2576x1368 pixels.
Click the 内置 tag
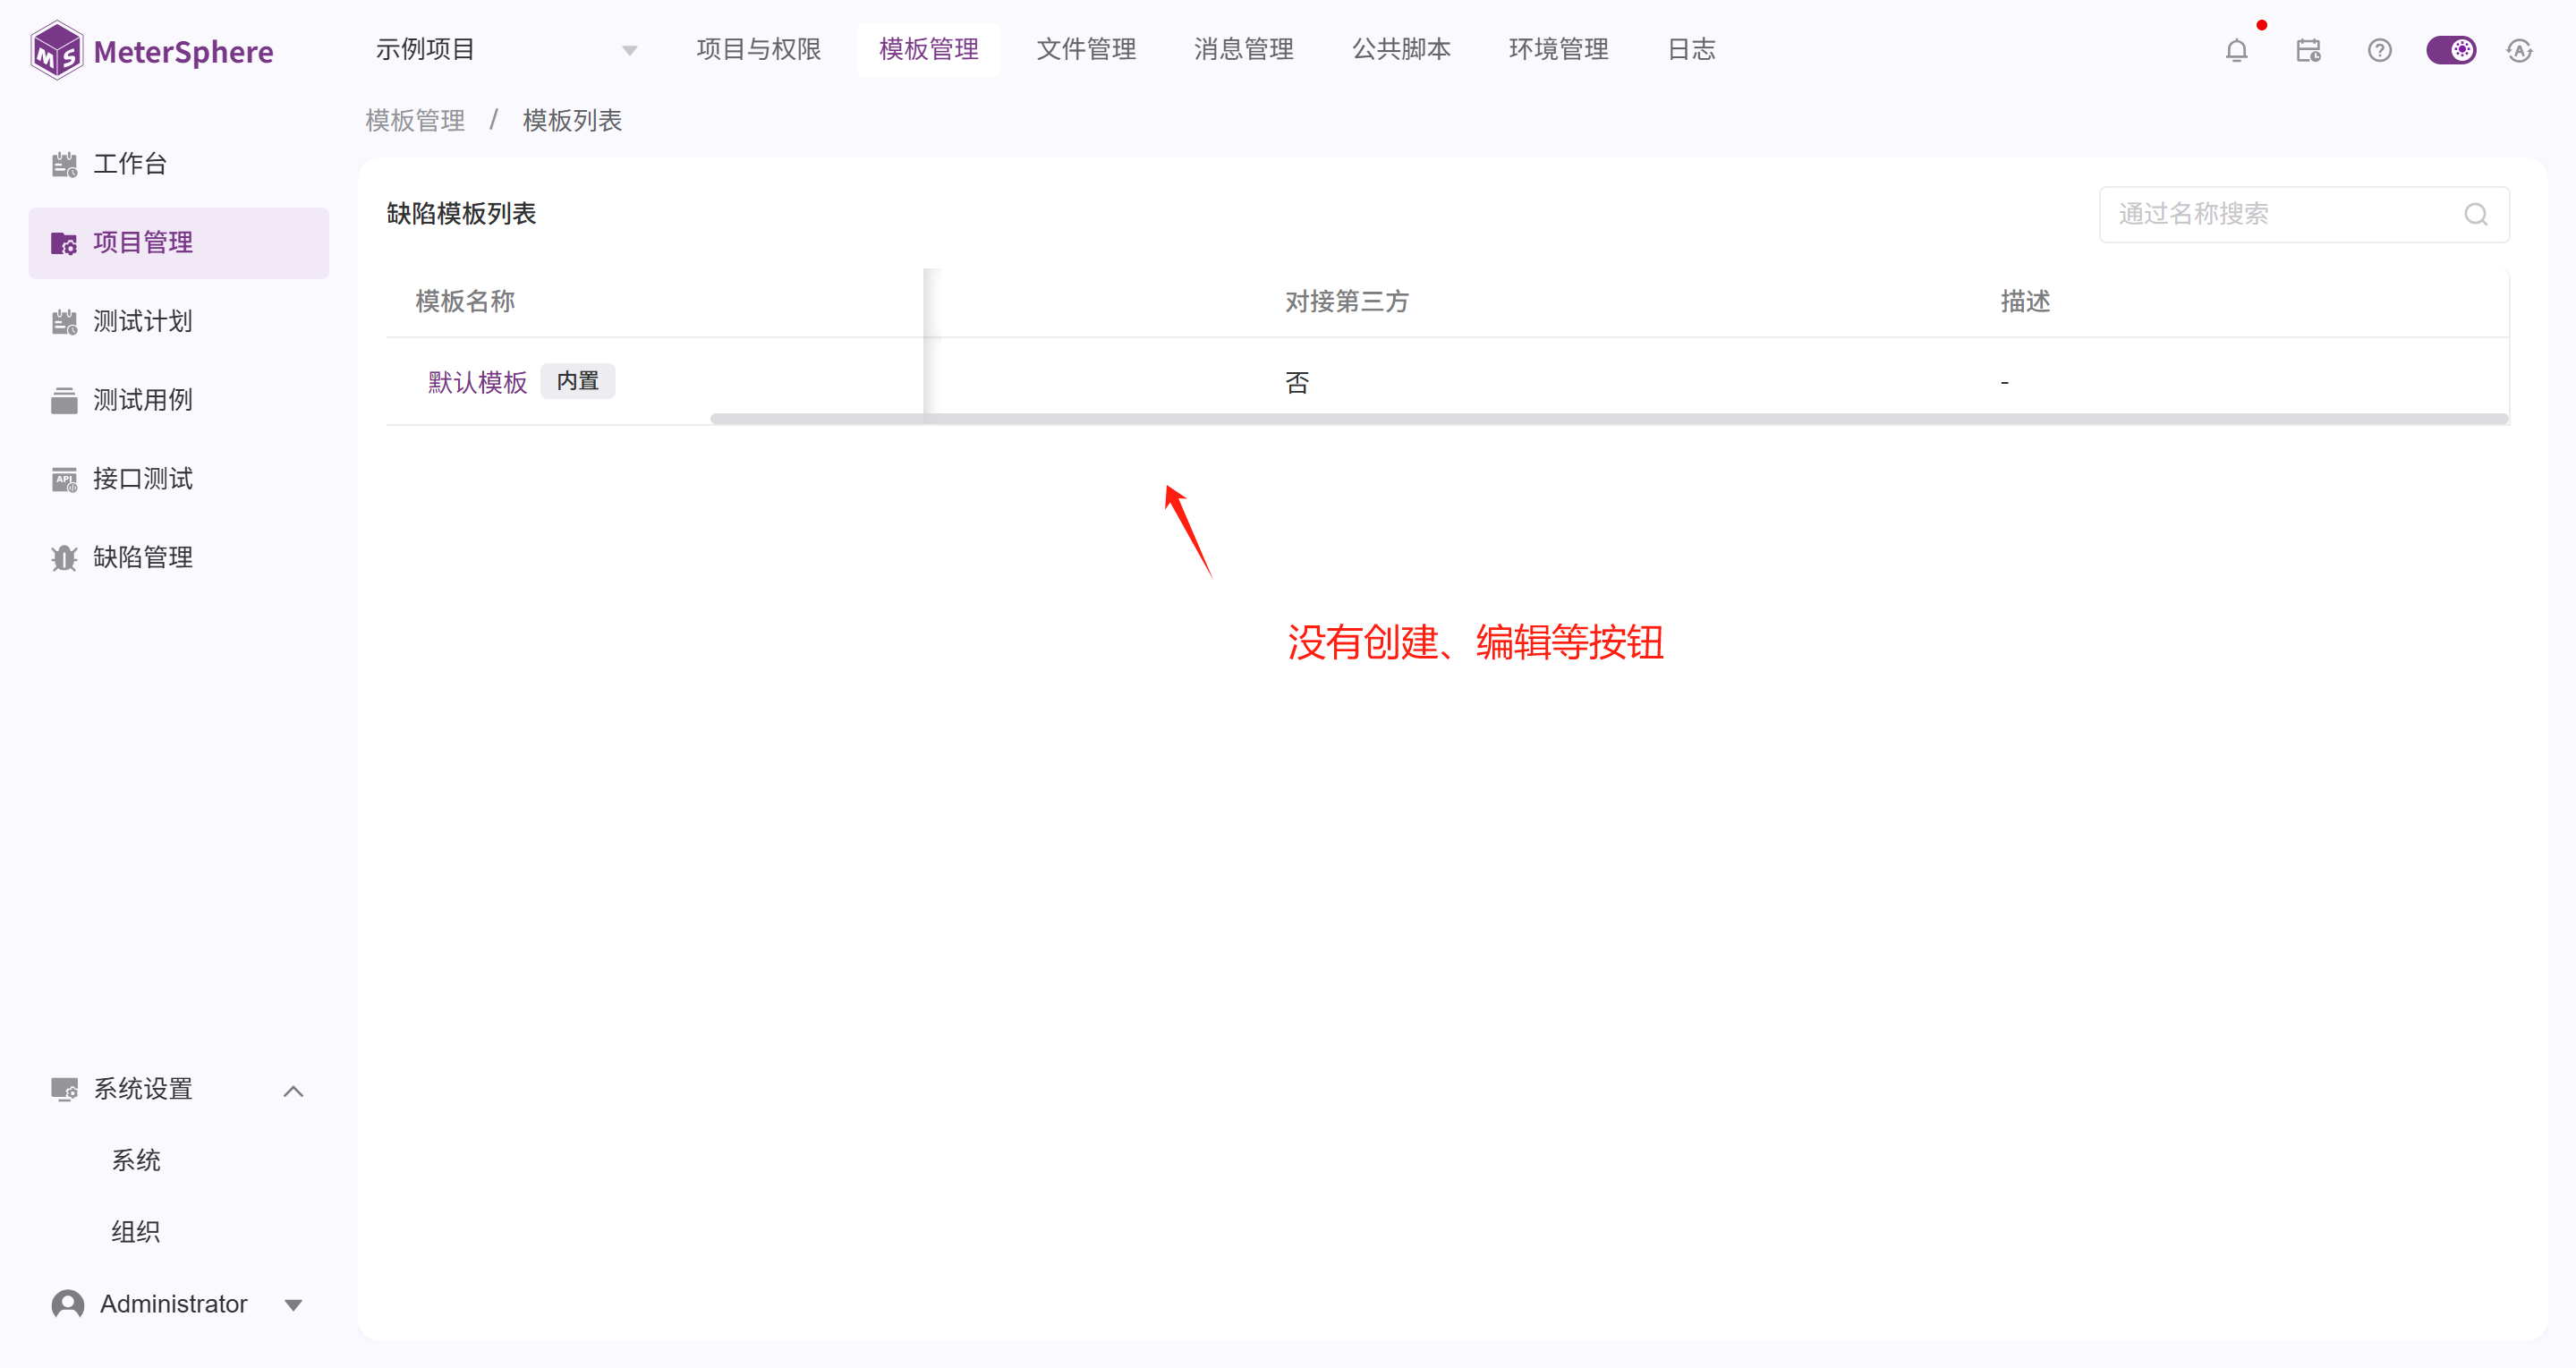point(578,381)
